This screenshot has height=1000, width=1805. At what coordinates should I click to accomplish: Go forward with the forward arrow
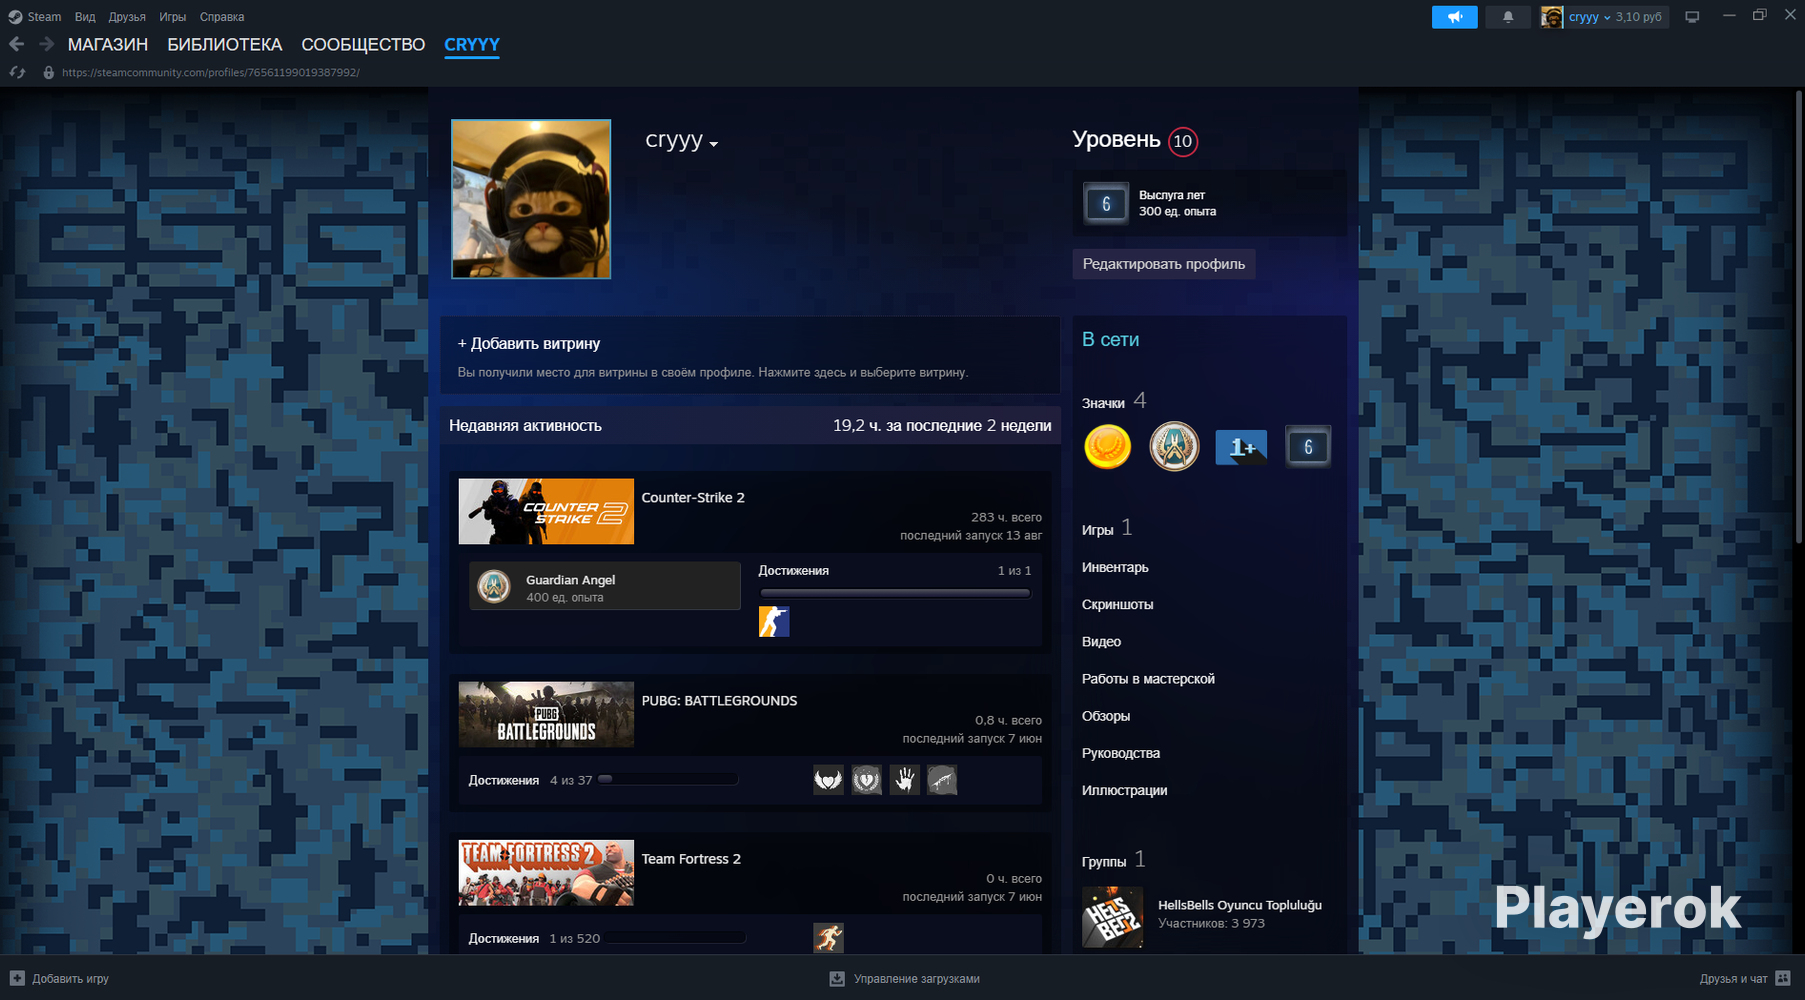click(47, 44)
